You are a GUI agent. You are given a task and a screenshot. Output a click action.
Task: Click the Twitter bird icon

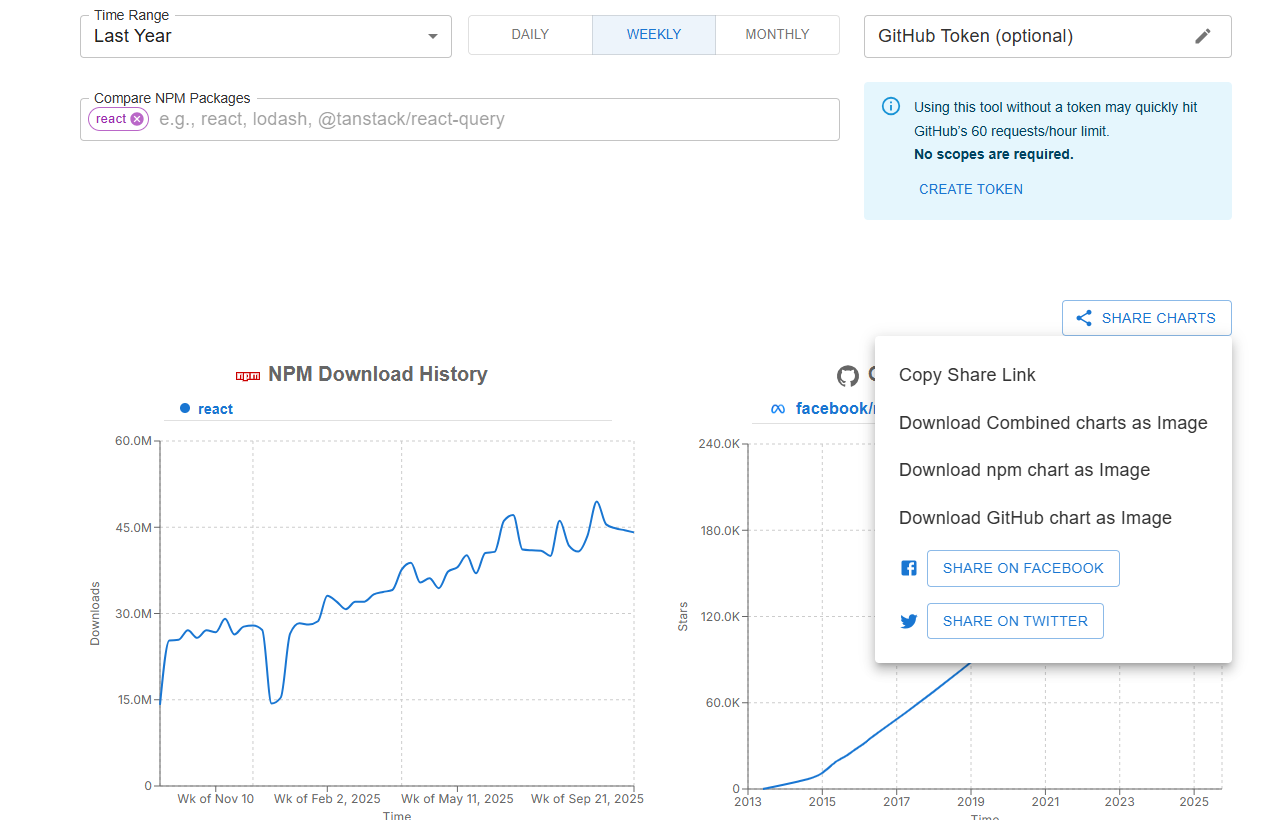pos(908,621)
